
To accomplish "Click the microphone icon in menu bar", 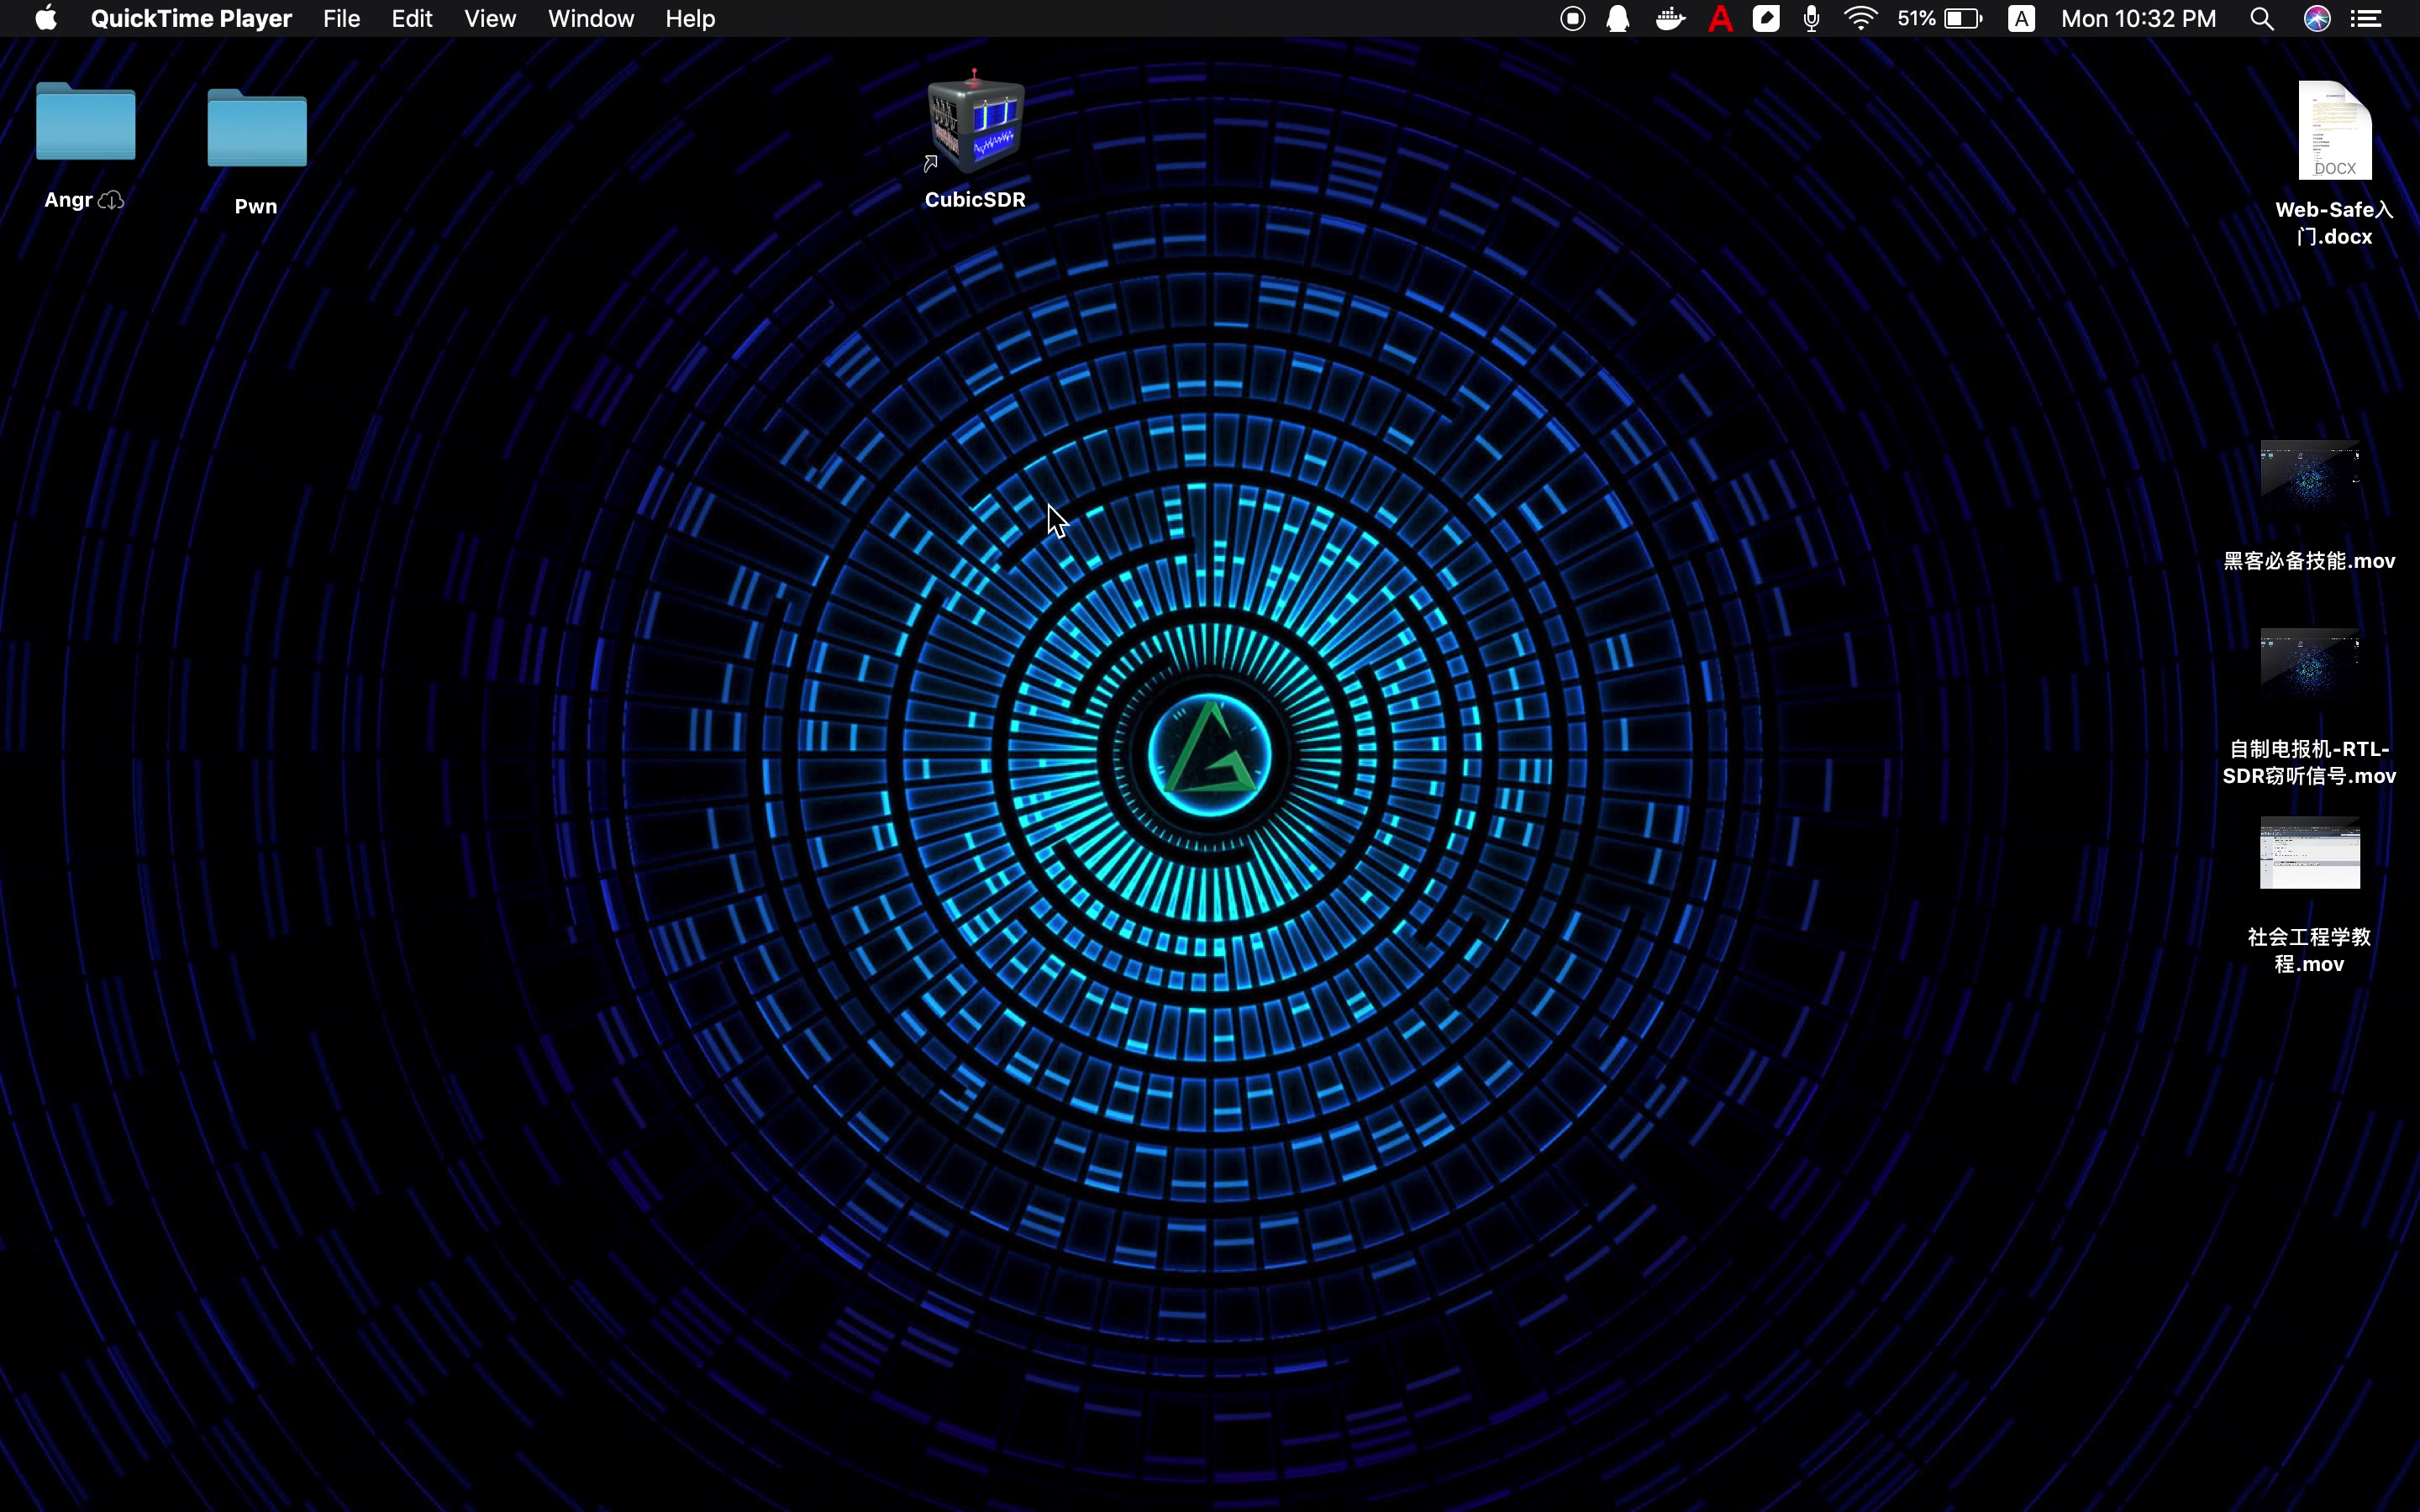I will click(1811, 18).
